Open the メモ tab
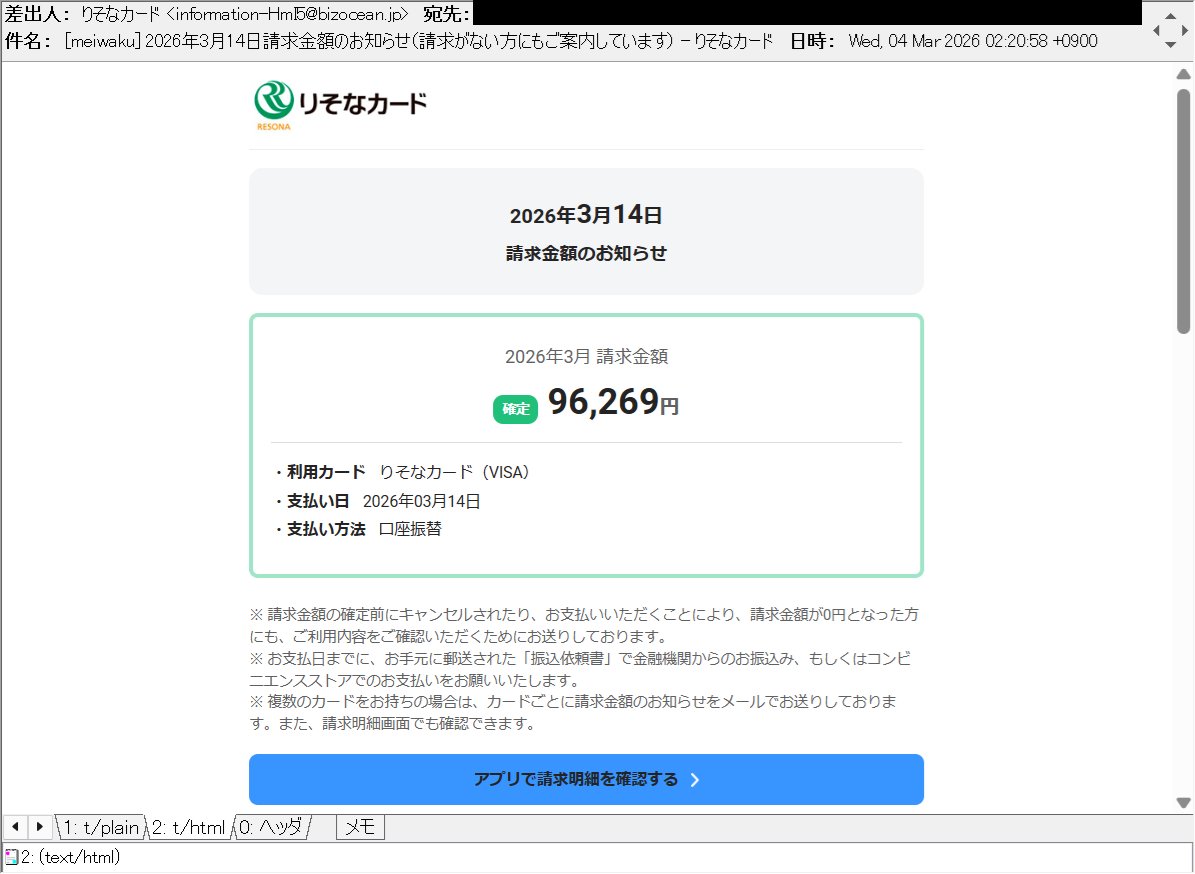Screen dimensions: 1195x874 pos(358,827)
